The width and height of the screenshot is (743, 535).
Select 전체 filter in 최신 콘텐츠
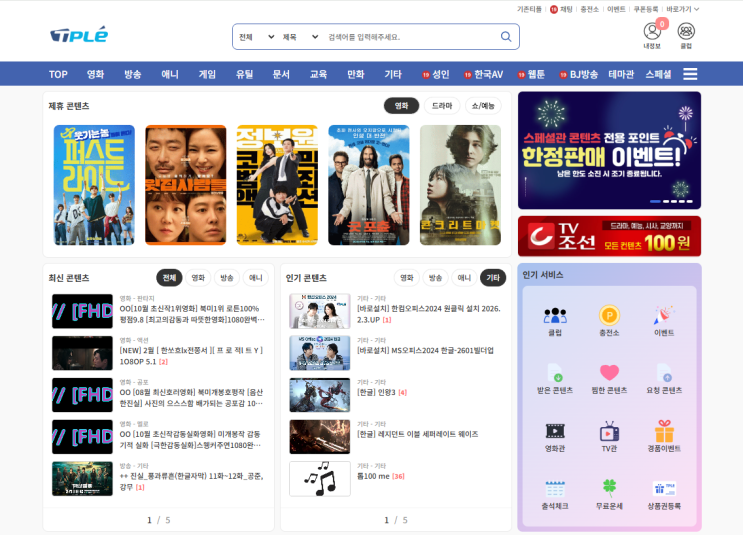click(169, 278)
